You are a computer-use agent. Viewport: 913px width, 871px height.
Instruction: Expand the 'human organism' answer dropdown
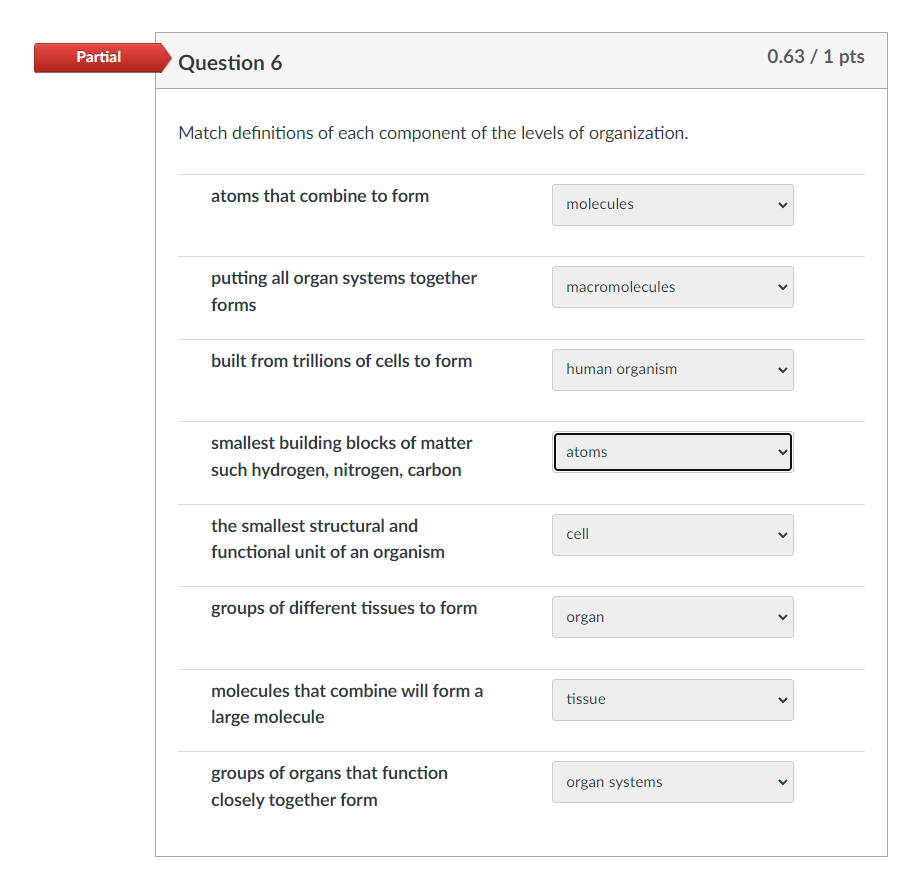672,370
